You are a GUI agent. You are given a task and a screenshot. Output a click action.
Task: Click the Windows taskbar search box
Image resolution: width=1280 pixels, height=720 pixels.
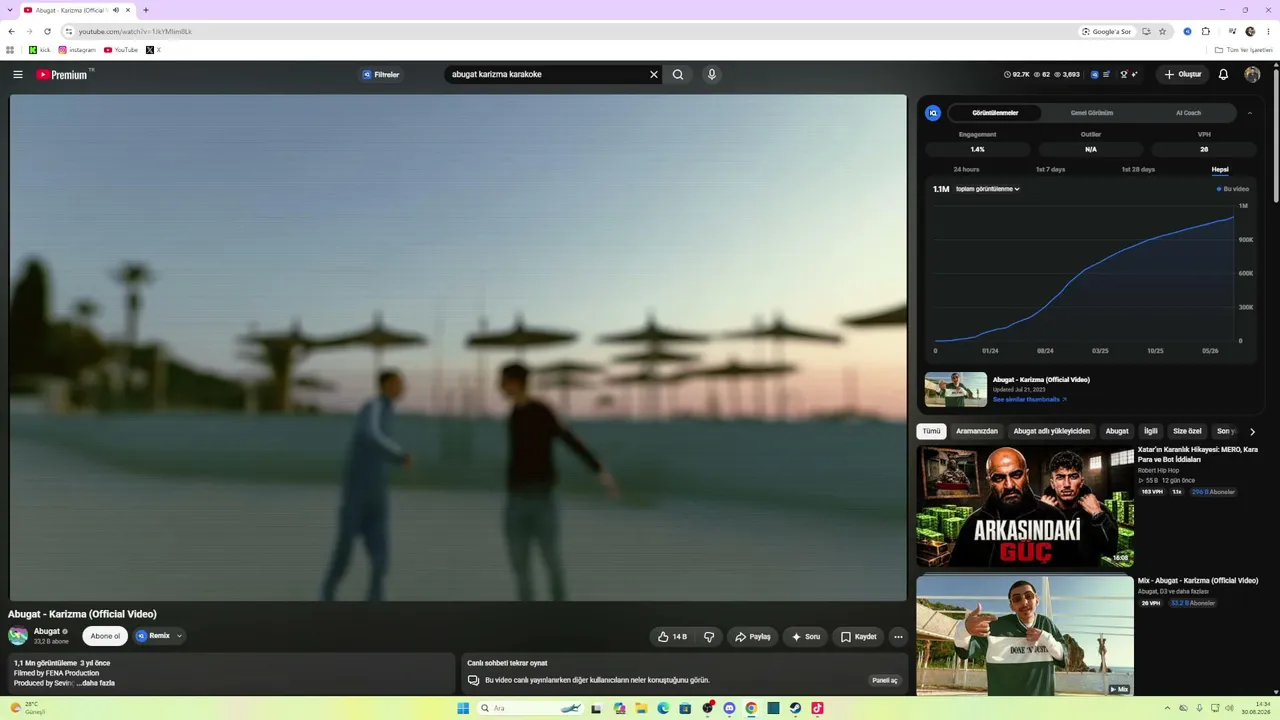[x=530, y=708]
